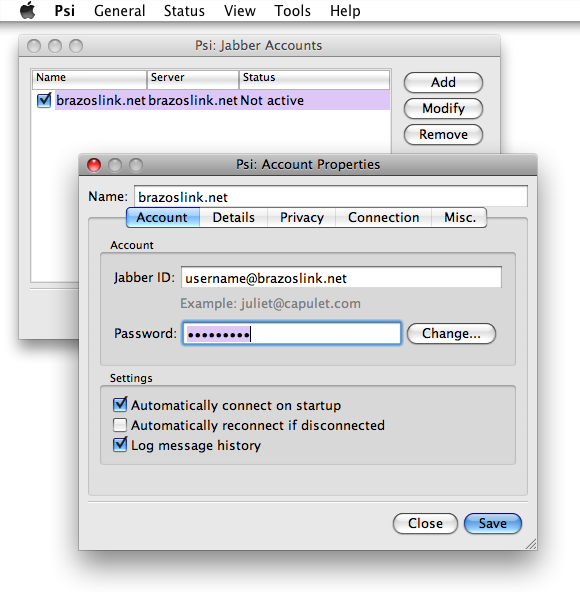This screenshot has height=592, width=580.
Task: Click the Jabber ID input field
Action: pyautogui.click(x=341, y=278)
